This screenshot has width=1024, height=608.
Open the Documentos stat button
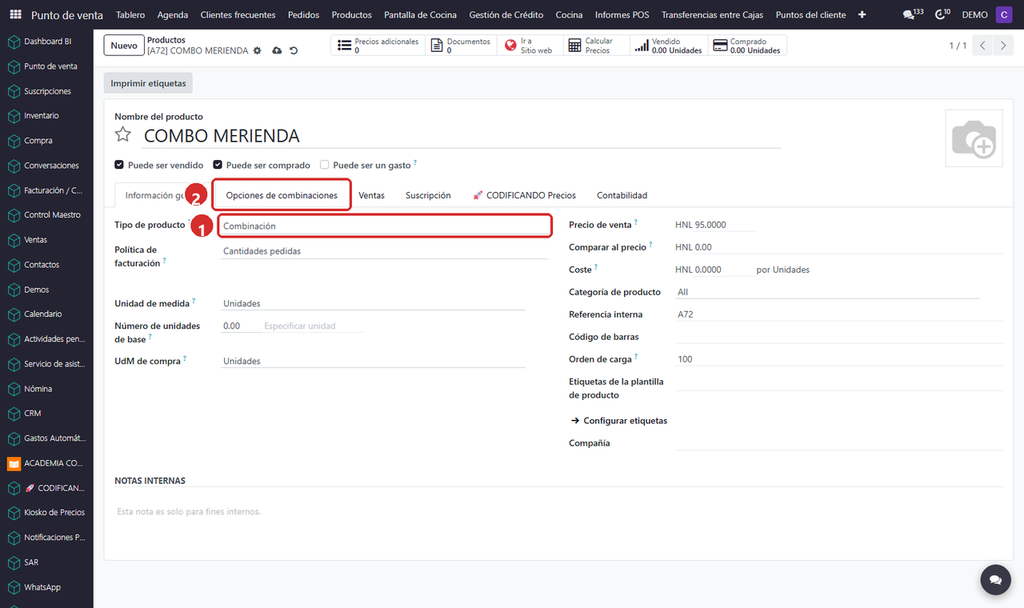[461, 45]
